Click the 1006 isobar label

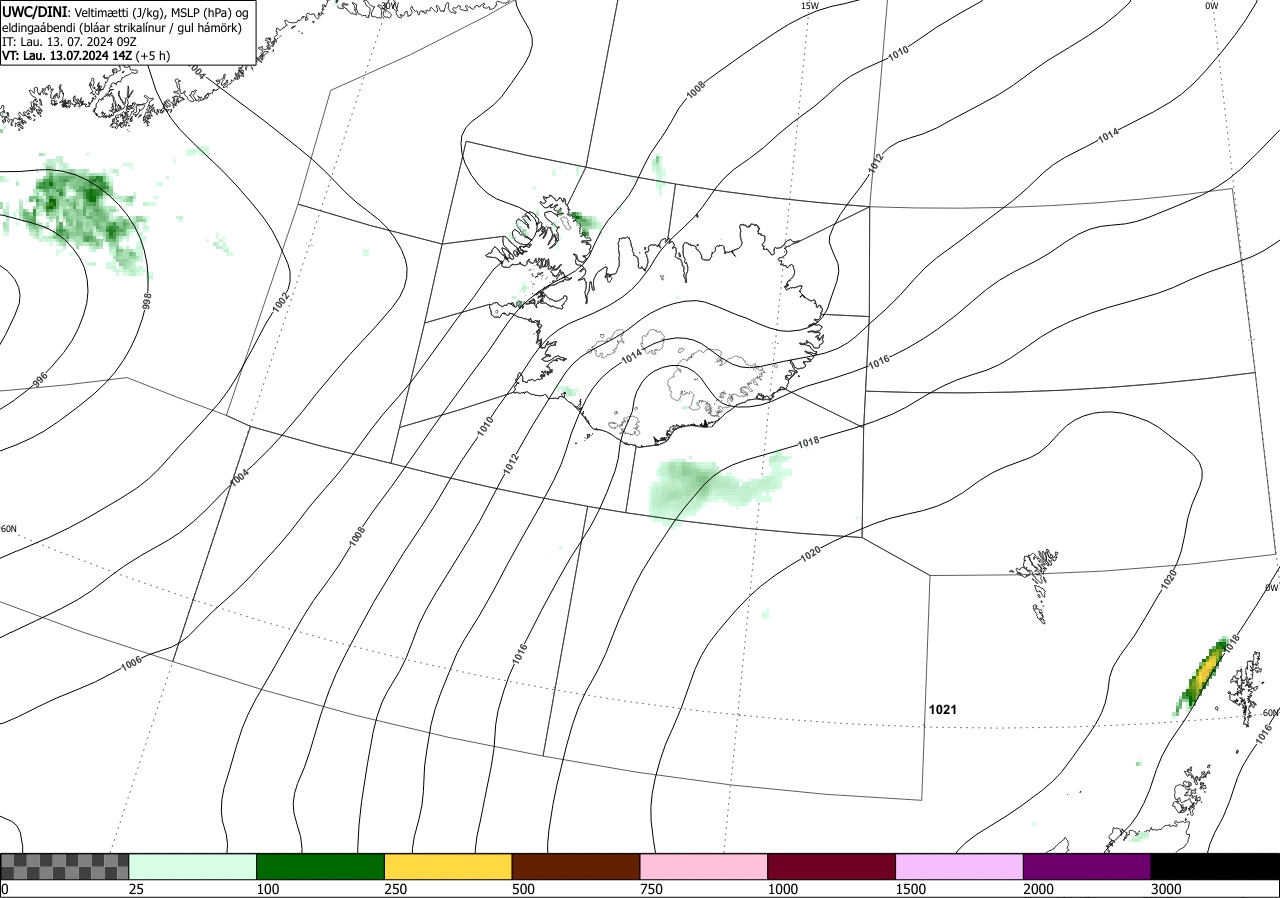pos(131,662)
